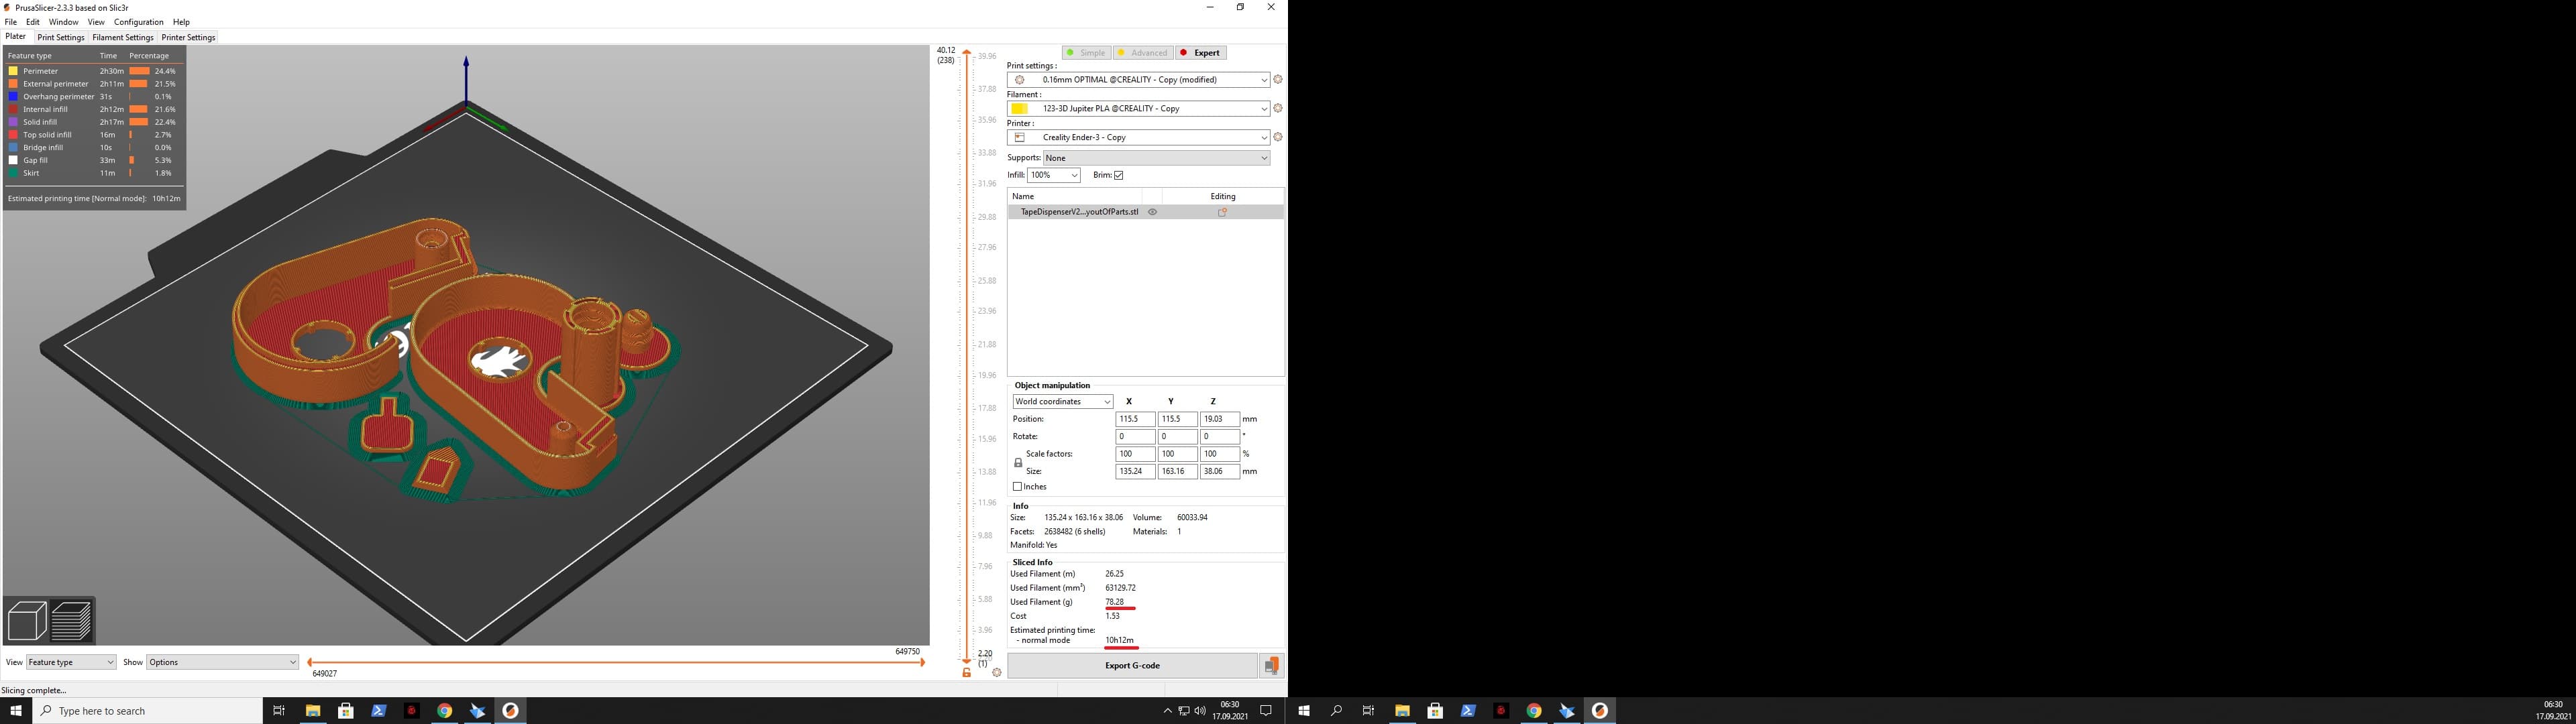Open the World coordinates dropdown
Image resolution: width=2576 pixels, height=724 pixels.
(1062, 402)
